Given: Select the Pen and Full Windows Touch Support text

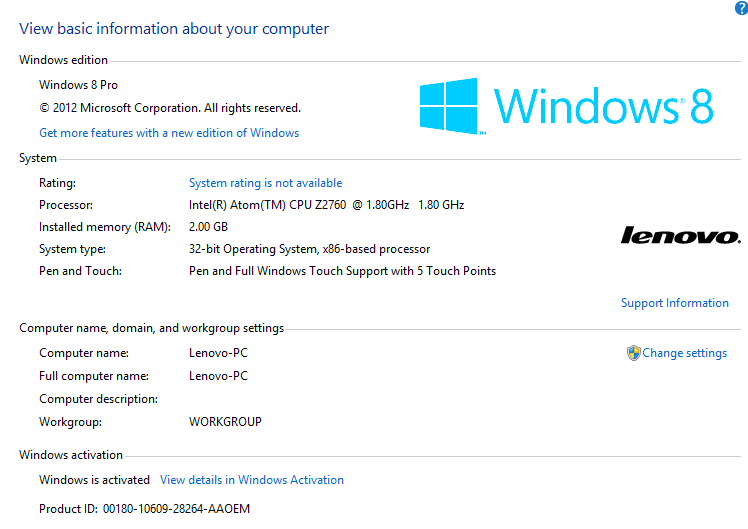Looking at the screenshot, I should click(x=342, y=271).
